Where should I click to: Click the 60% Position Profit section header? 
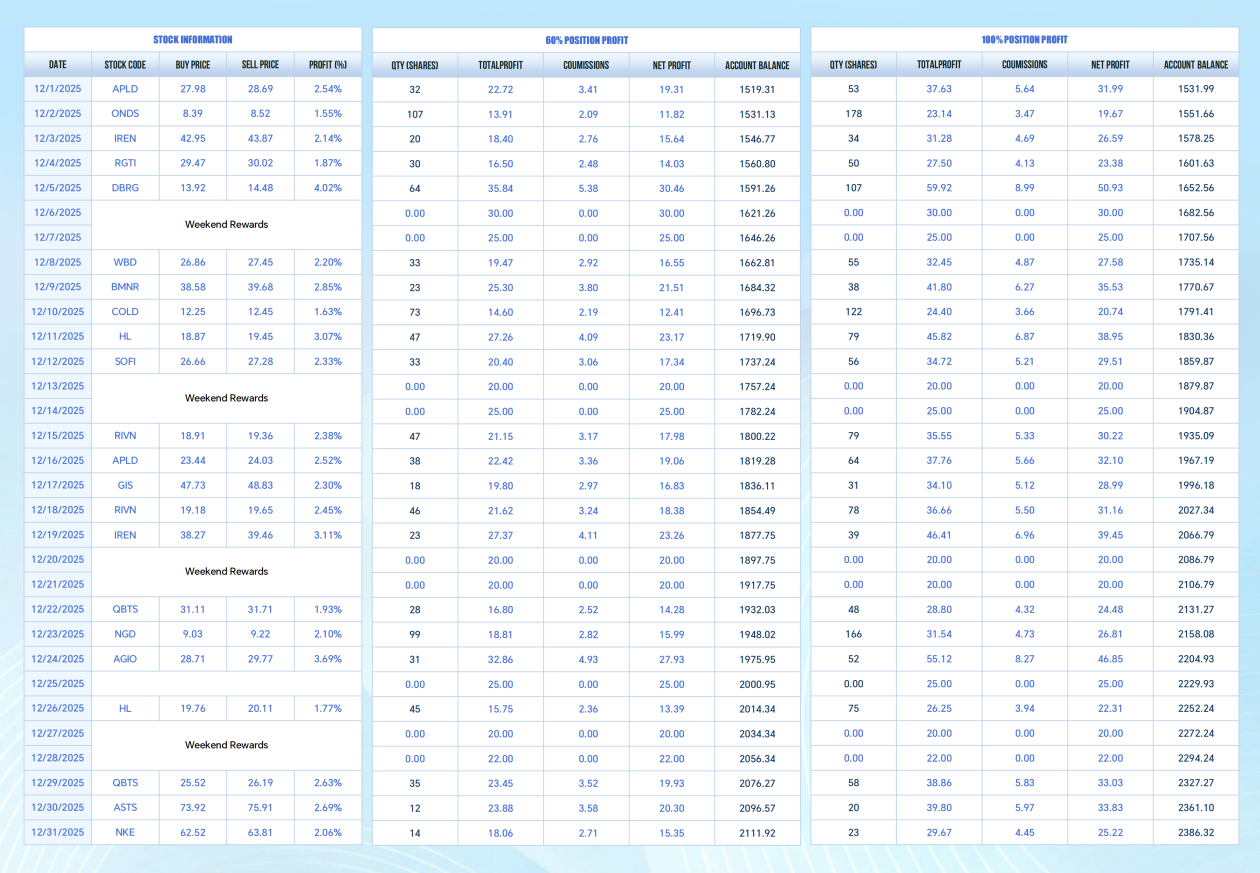pos(587,40)
